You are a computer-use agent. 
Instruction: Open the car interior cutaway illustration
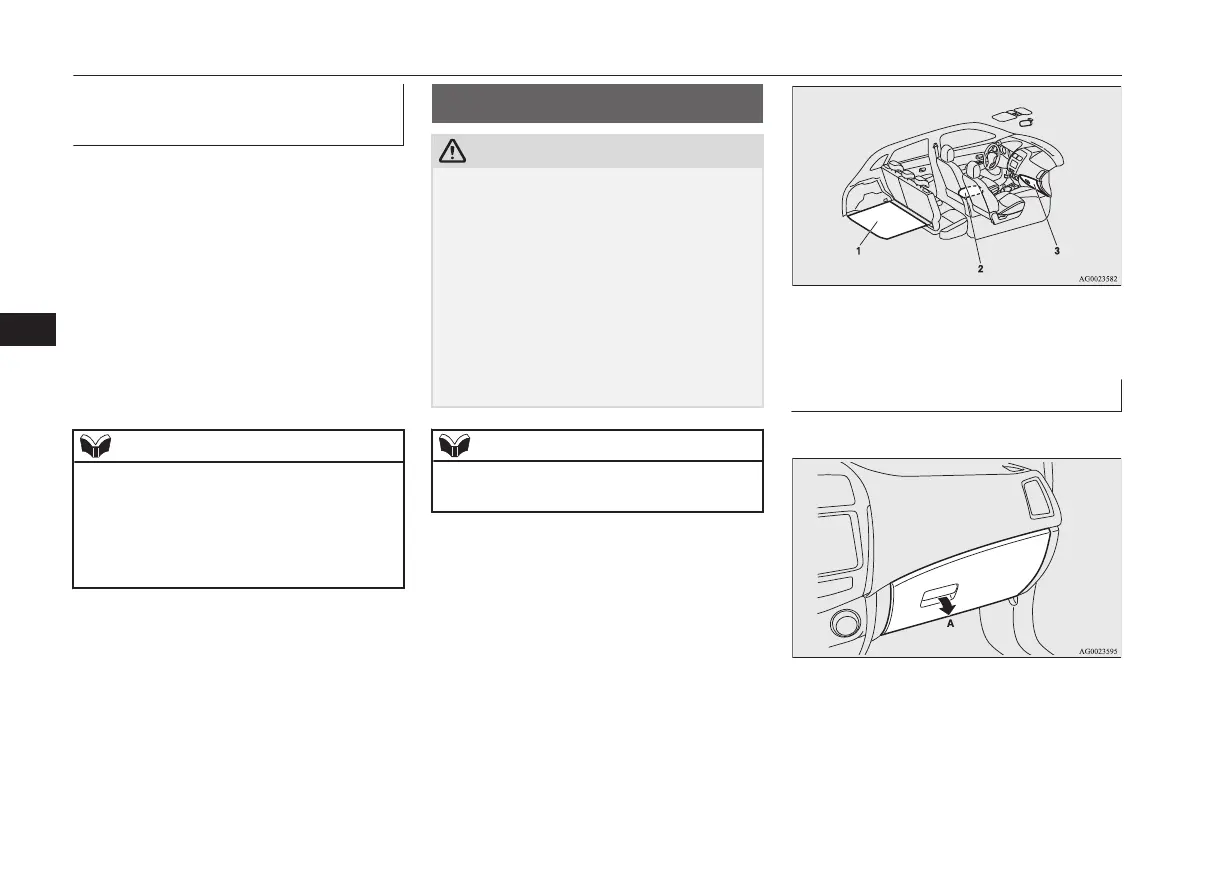pyautogui.click(x=956, y=186)
